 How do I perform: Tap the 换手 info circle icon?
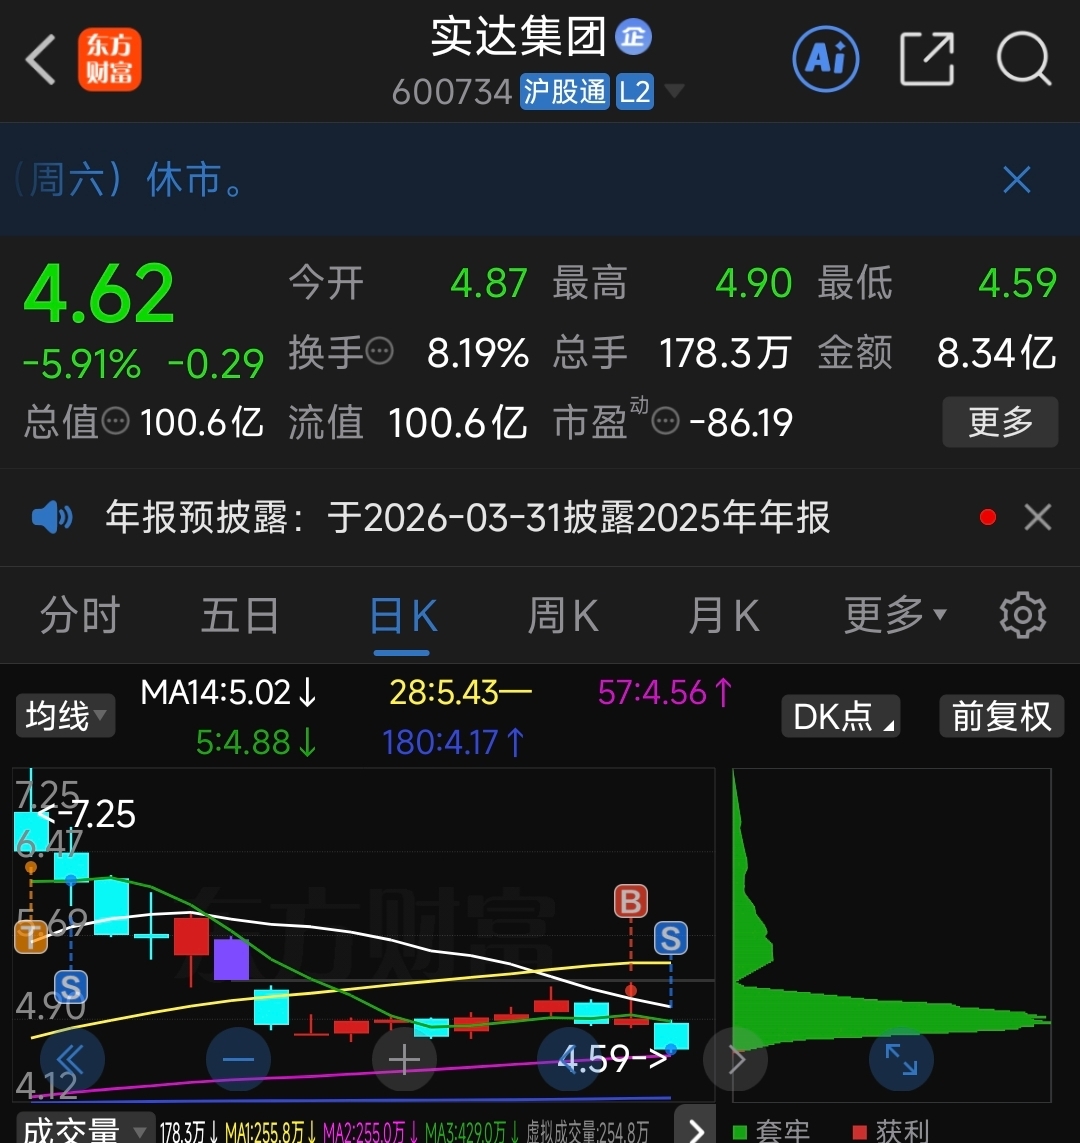pos(380,352)
